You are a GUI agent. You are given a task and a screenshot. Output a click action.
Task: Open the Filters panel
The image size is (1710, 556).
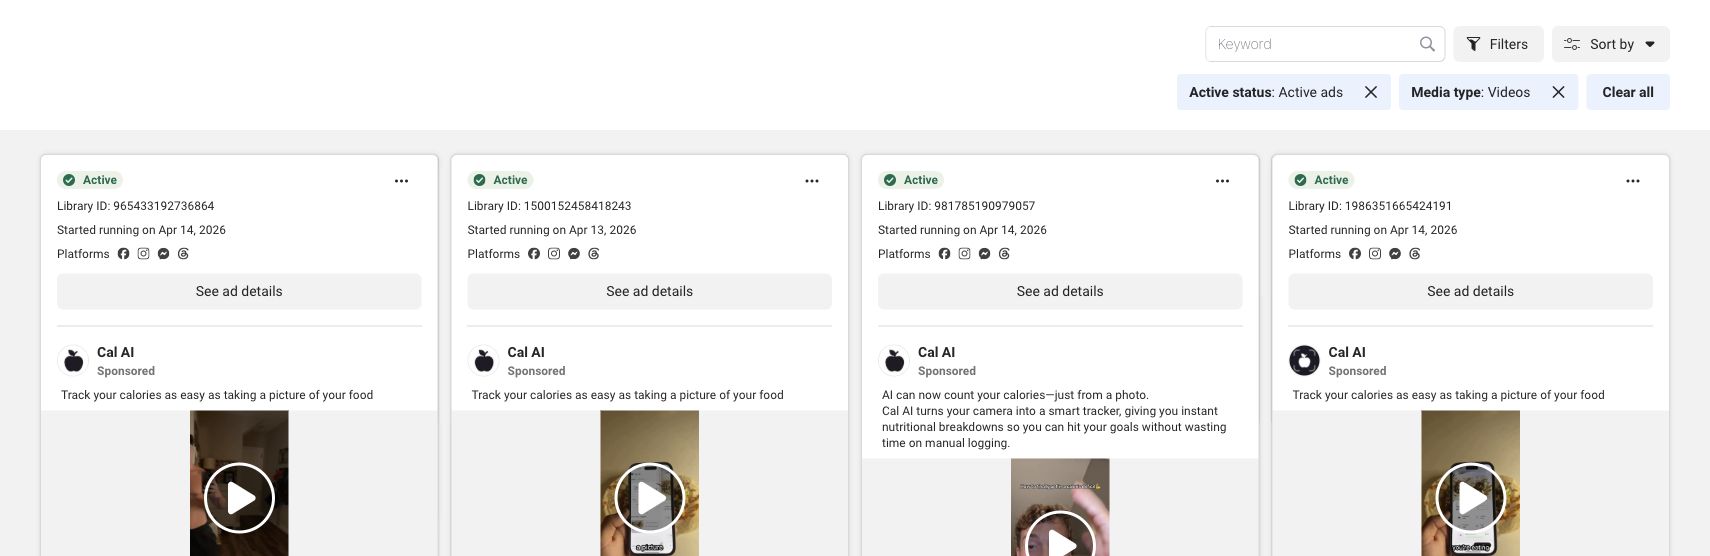pyautogui.click(x=1498, y=44)
